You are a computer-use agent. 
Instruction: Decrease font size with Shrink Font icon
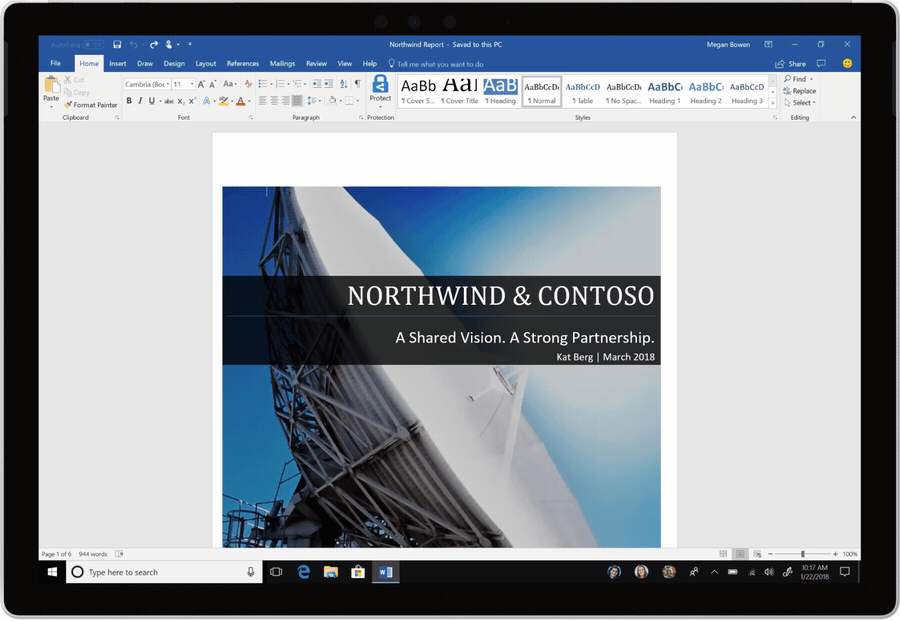point(212,84)
